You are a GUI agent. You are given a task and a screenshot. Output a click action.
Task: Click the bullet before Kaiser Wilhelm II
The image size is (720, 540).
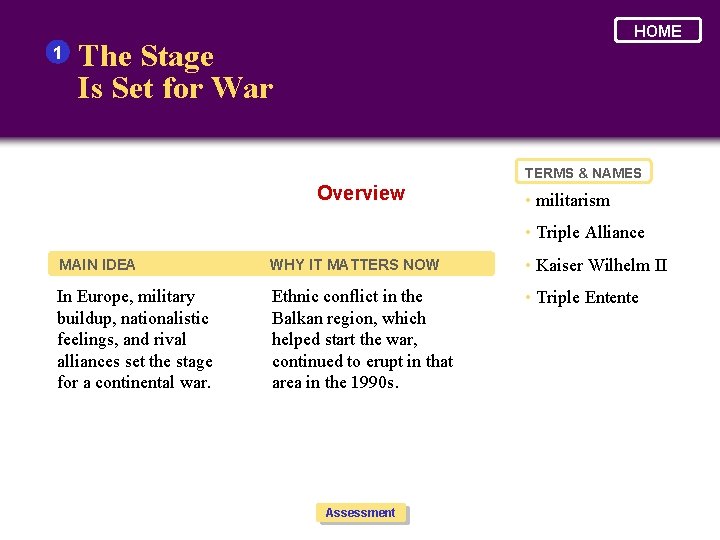click(x=529, y=265)
